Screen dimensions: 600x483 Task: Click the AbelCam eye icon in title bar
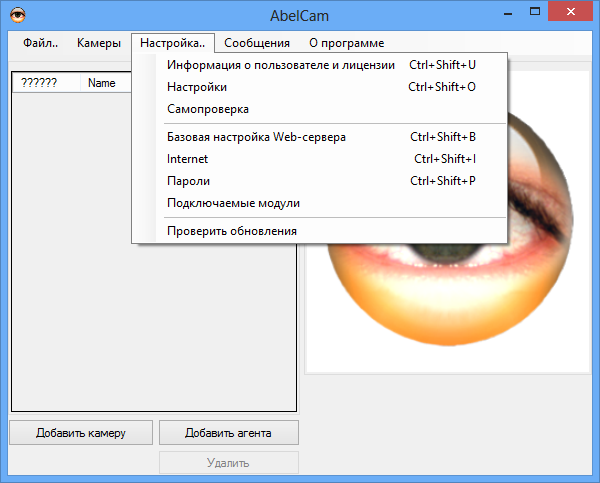click(x=18, y=15)
